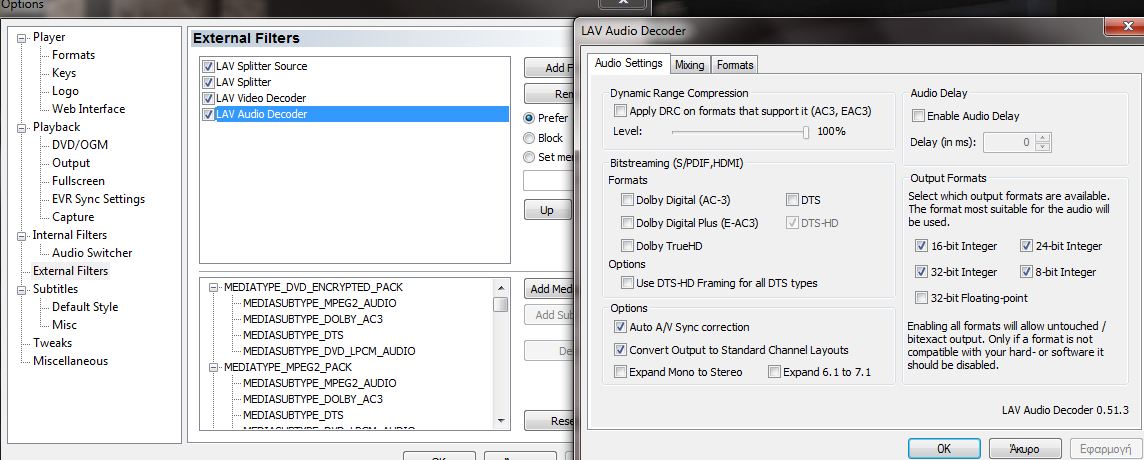Viewport: 1144px width, 460px height.
Task: Open Keys options page
Action: point(64,73)
